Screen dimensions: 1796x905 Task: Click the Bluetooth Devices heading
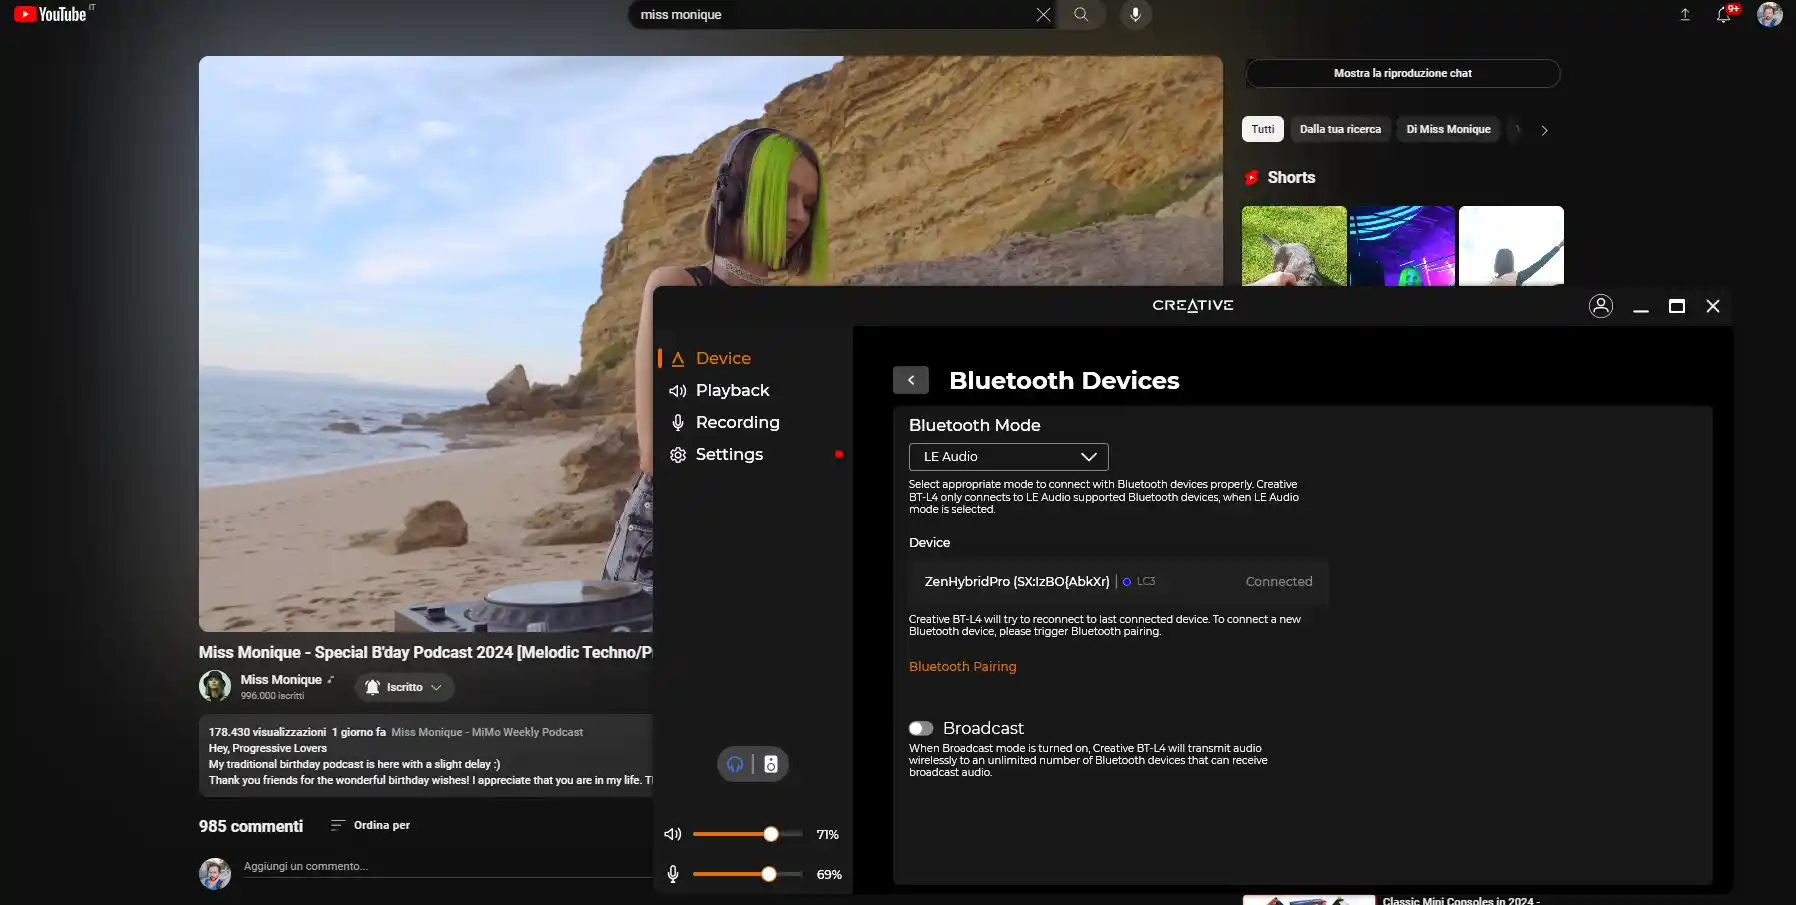point(1064,380)
